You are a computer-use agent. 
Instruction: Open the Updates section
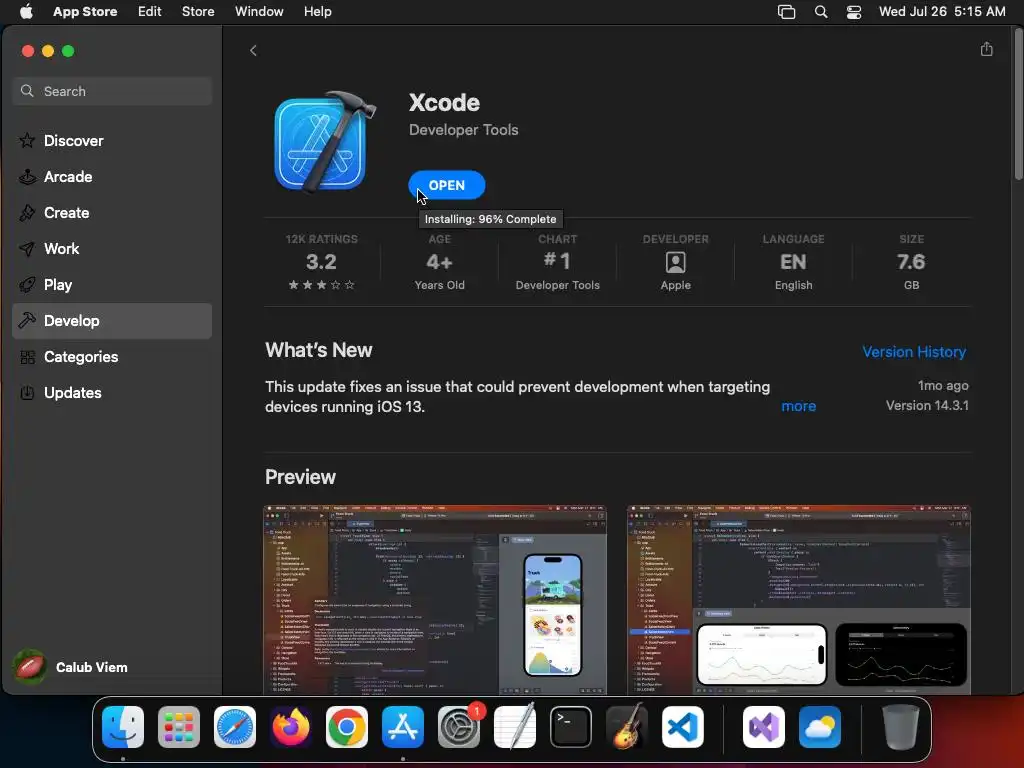[112, 392]
